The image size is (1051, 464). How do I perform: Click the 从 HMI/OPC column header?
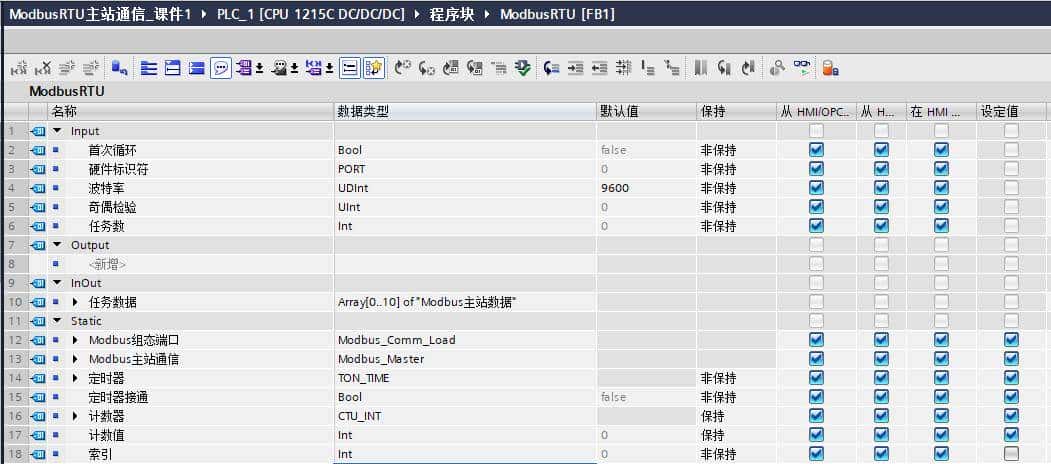pyautogui.click(x=816, y=112)
